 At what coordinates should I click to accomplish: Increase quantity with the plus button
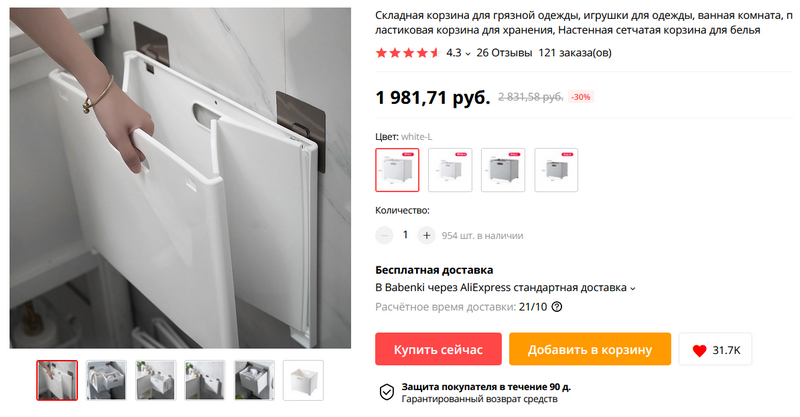click(x=427, y=235)
